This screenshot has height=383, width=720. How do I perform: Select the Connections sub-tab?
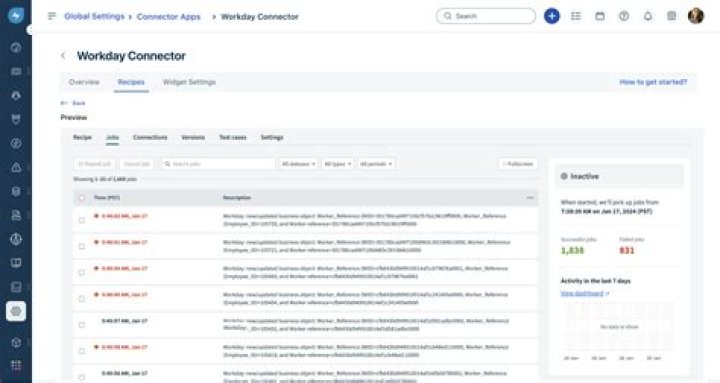coord(150,137)
